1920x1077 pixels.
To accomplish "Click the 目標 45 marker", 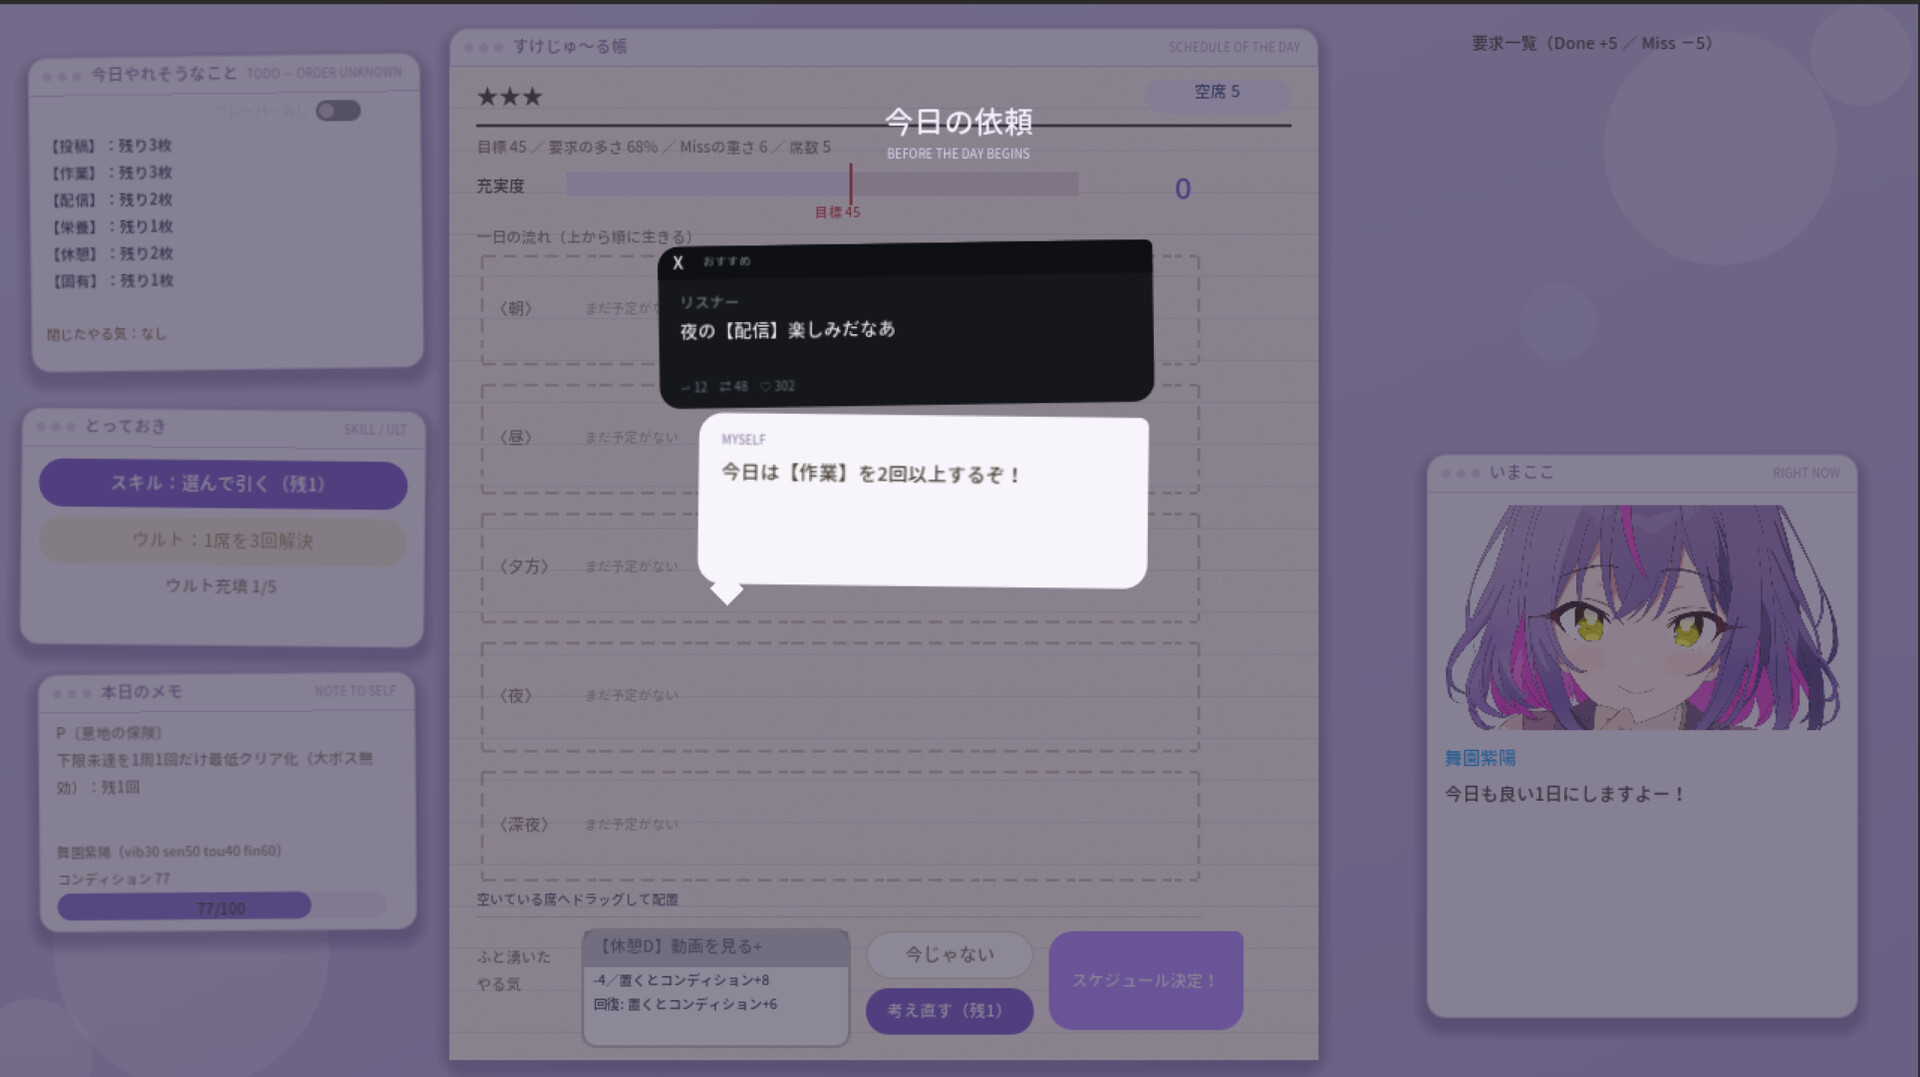I will coord(838,212).
